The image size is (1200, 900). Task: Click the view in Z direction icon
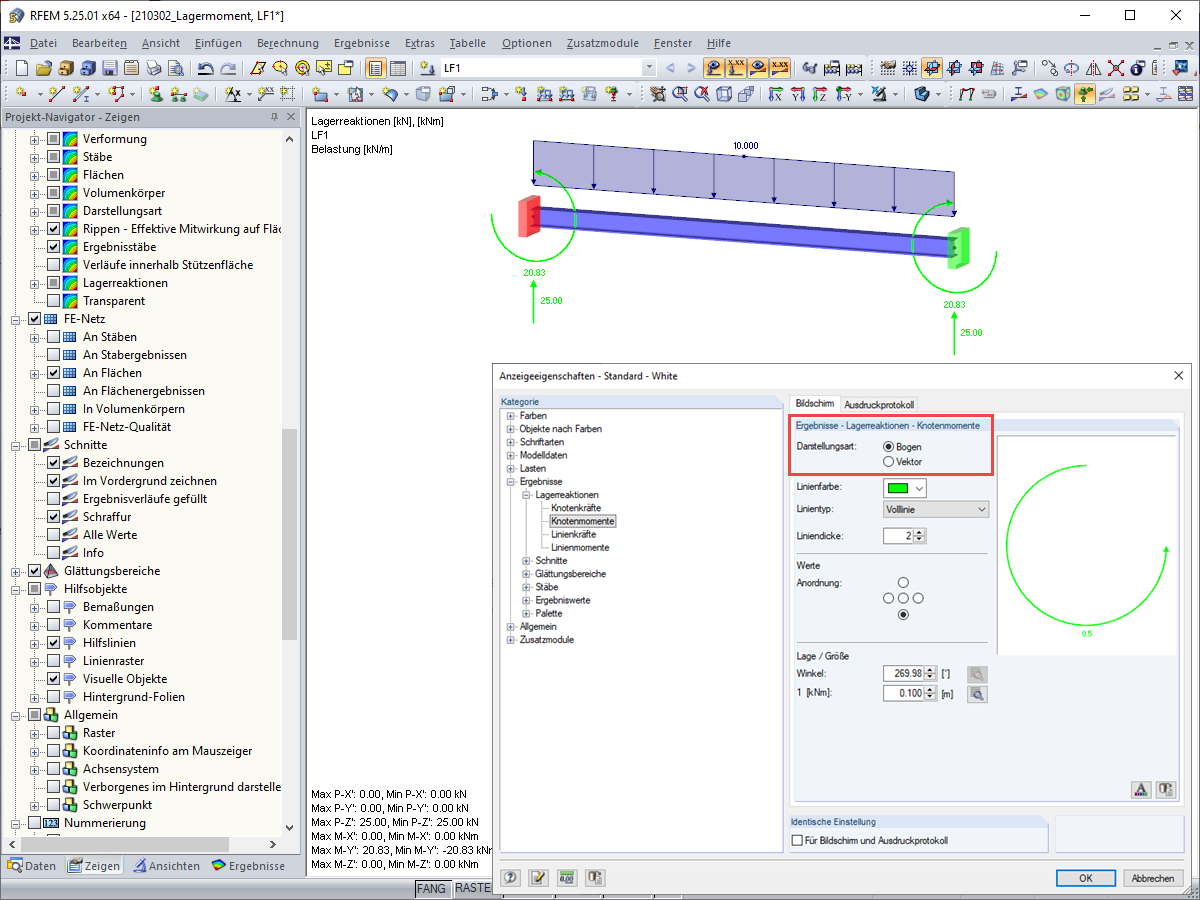(x=819, y=93)
